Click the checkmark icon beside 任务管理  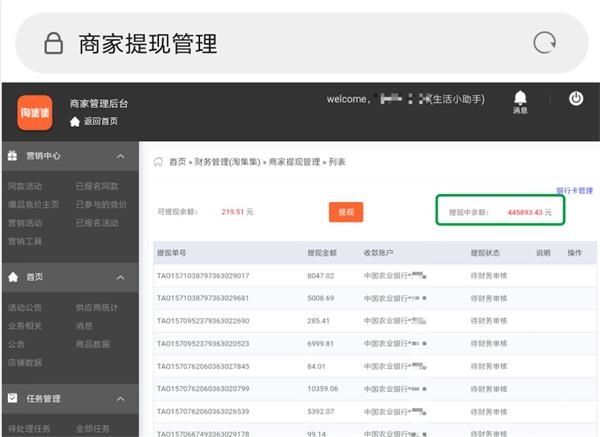pyautogui.click(x=12, y=398)
